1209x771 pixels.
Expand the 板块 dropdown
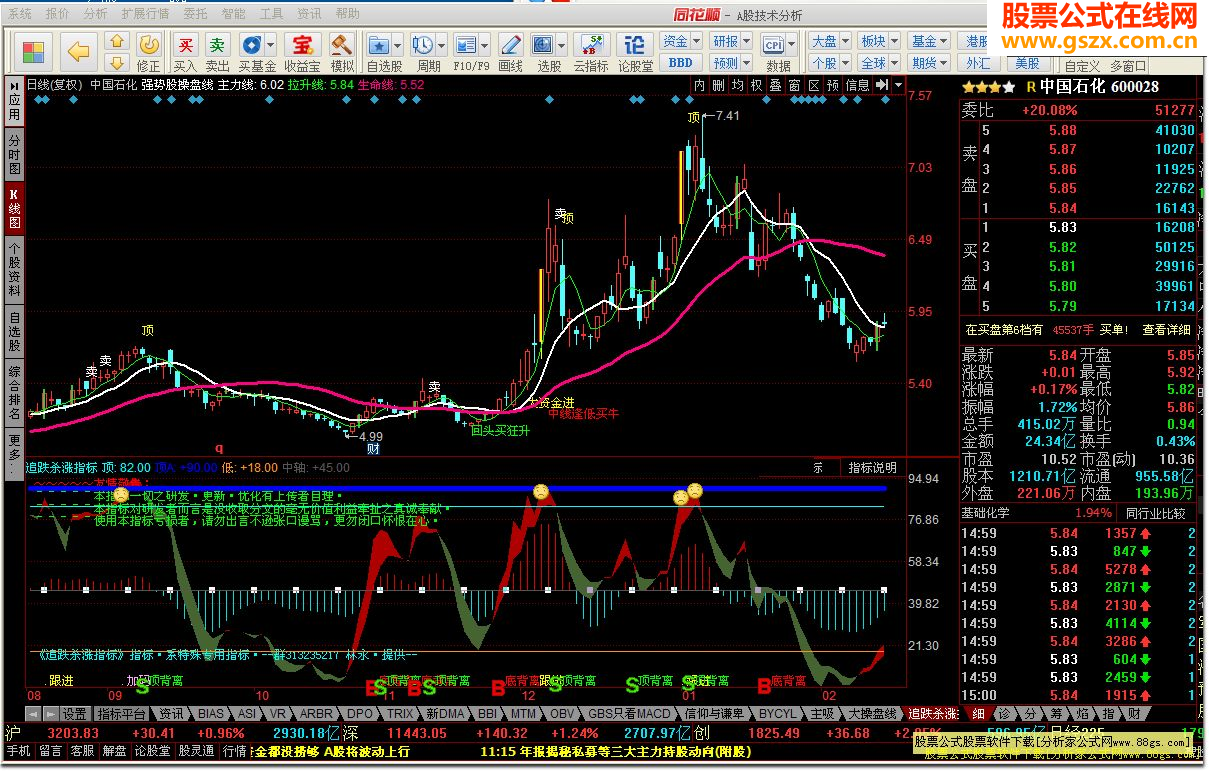pyautogui.click(x=894, y=41)
